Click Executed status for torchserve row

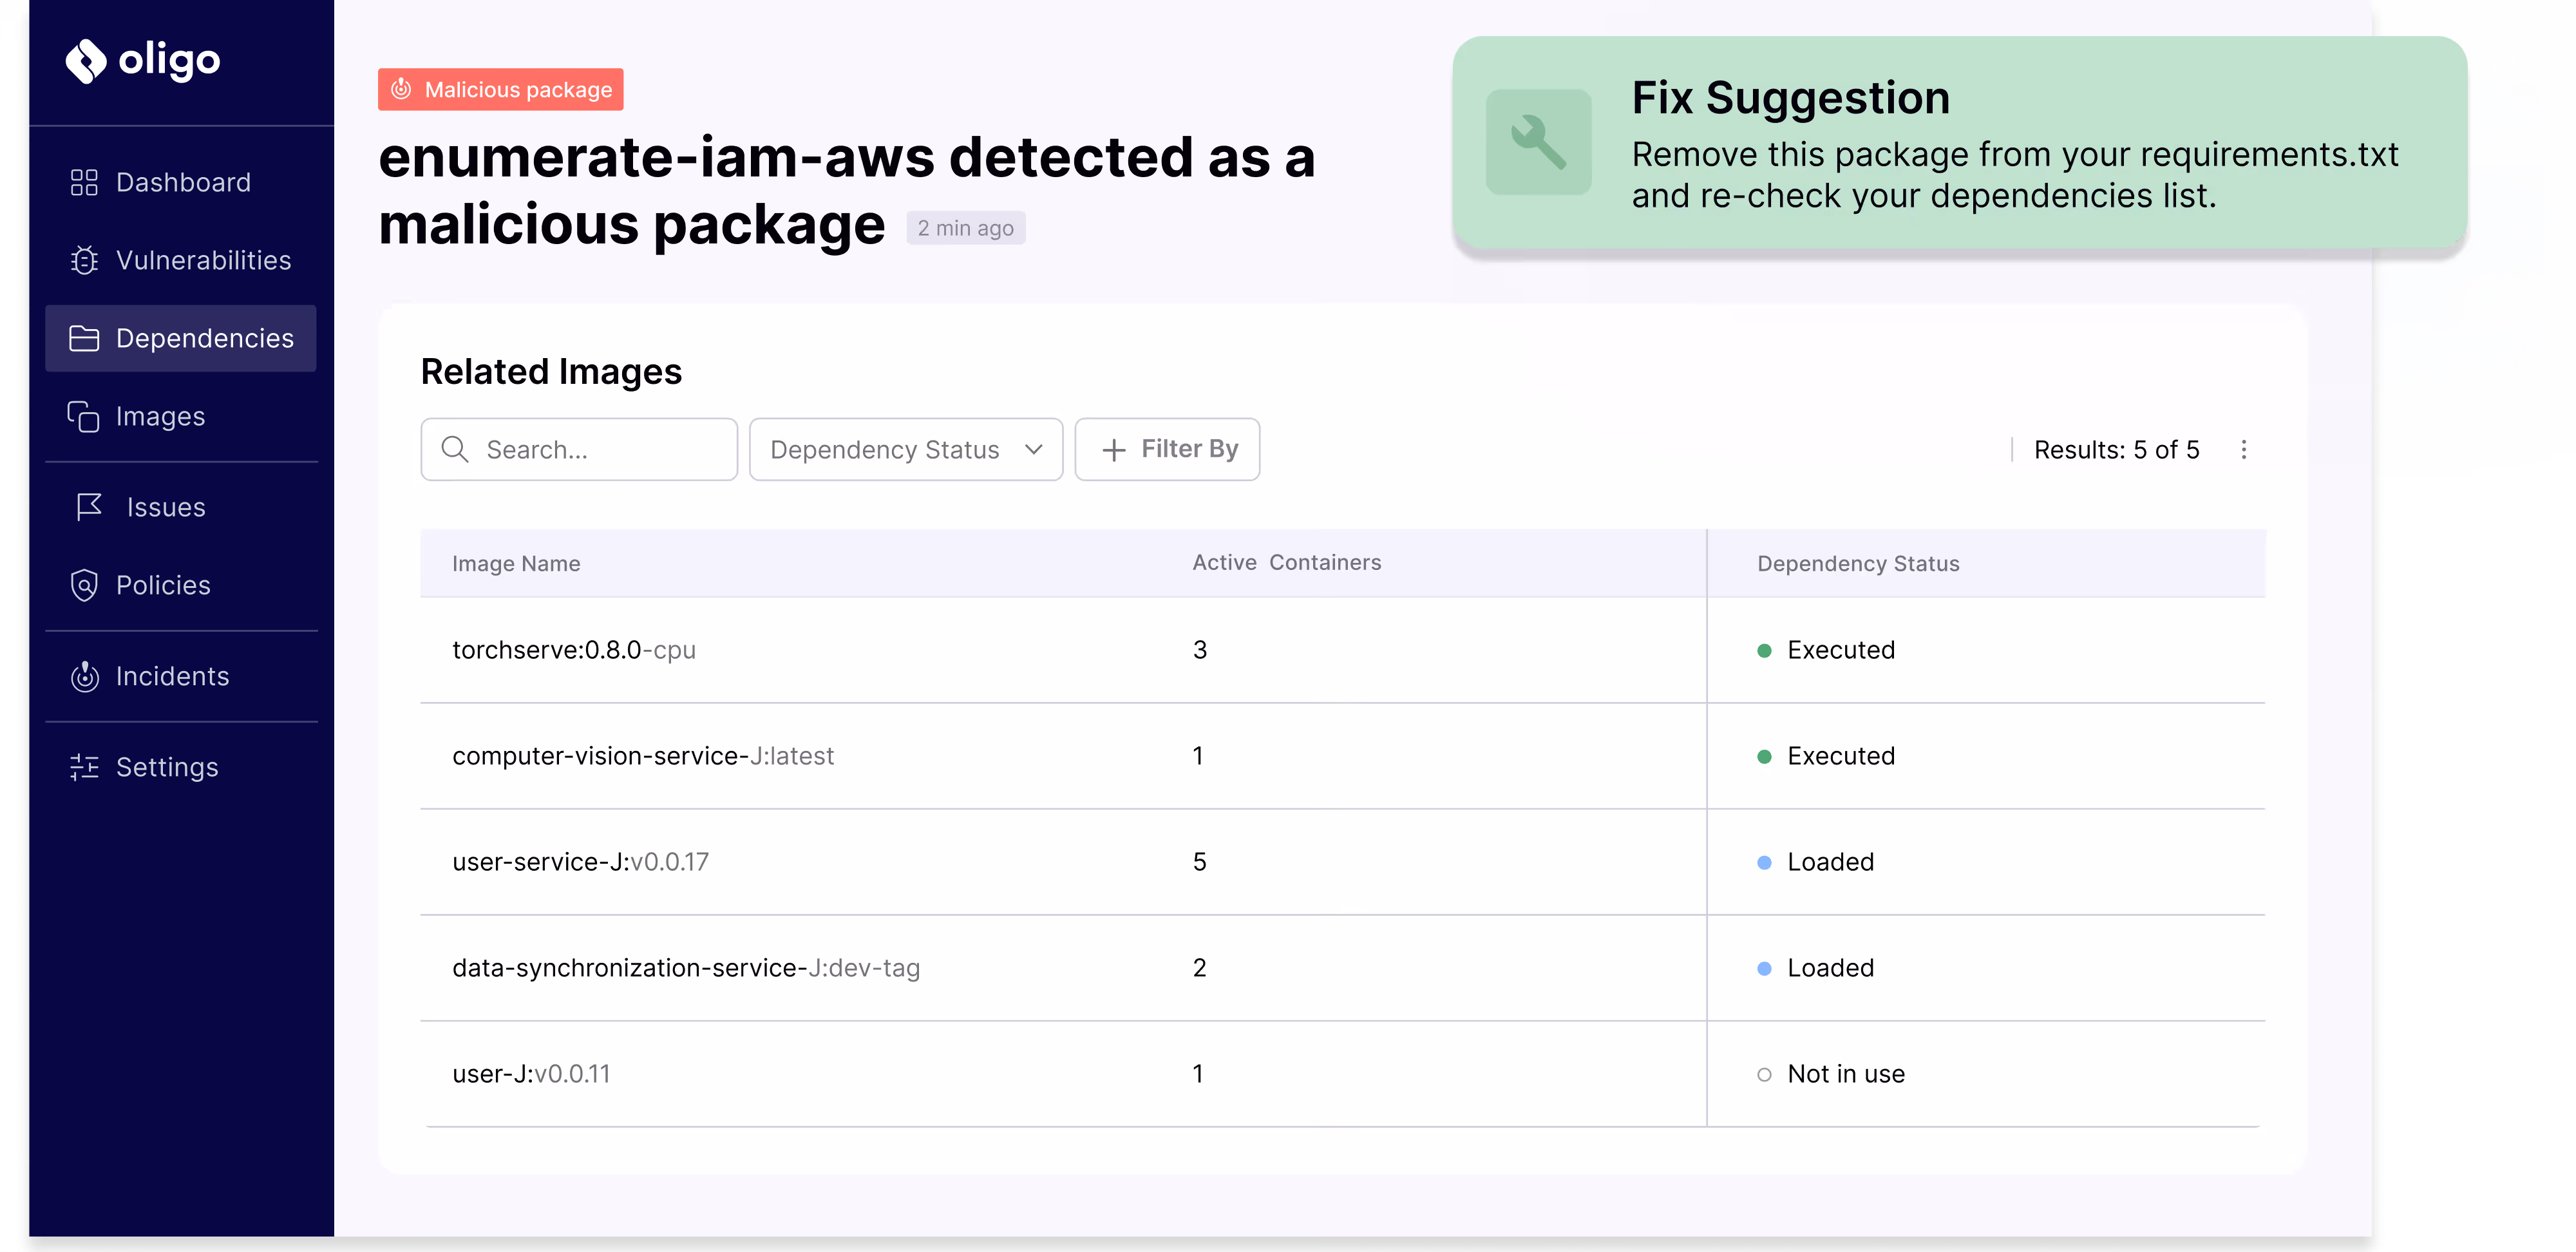point(1826,650)
